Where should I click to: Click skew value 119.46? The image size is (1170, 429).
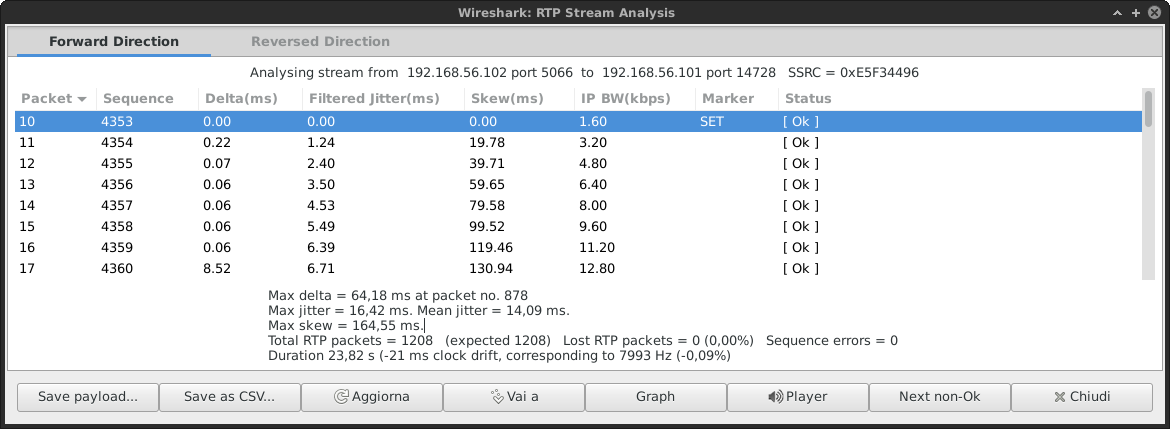pos(491,247)
